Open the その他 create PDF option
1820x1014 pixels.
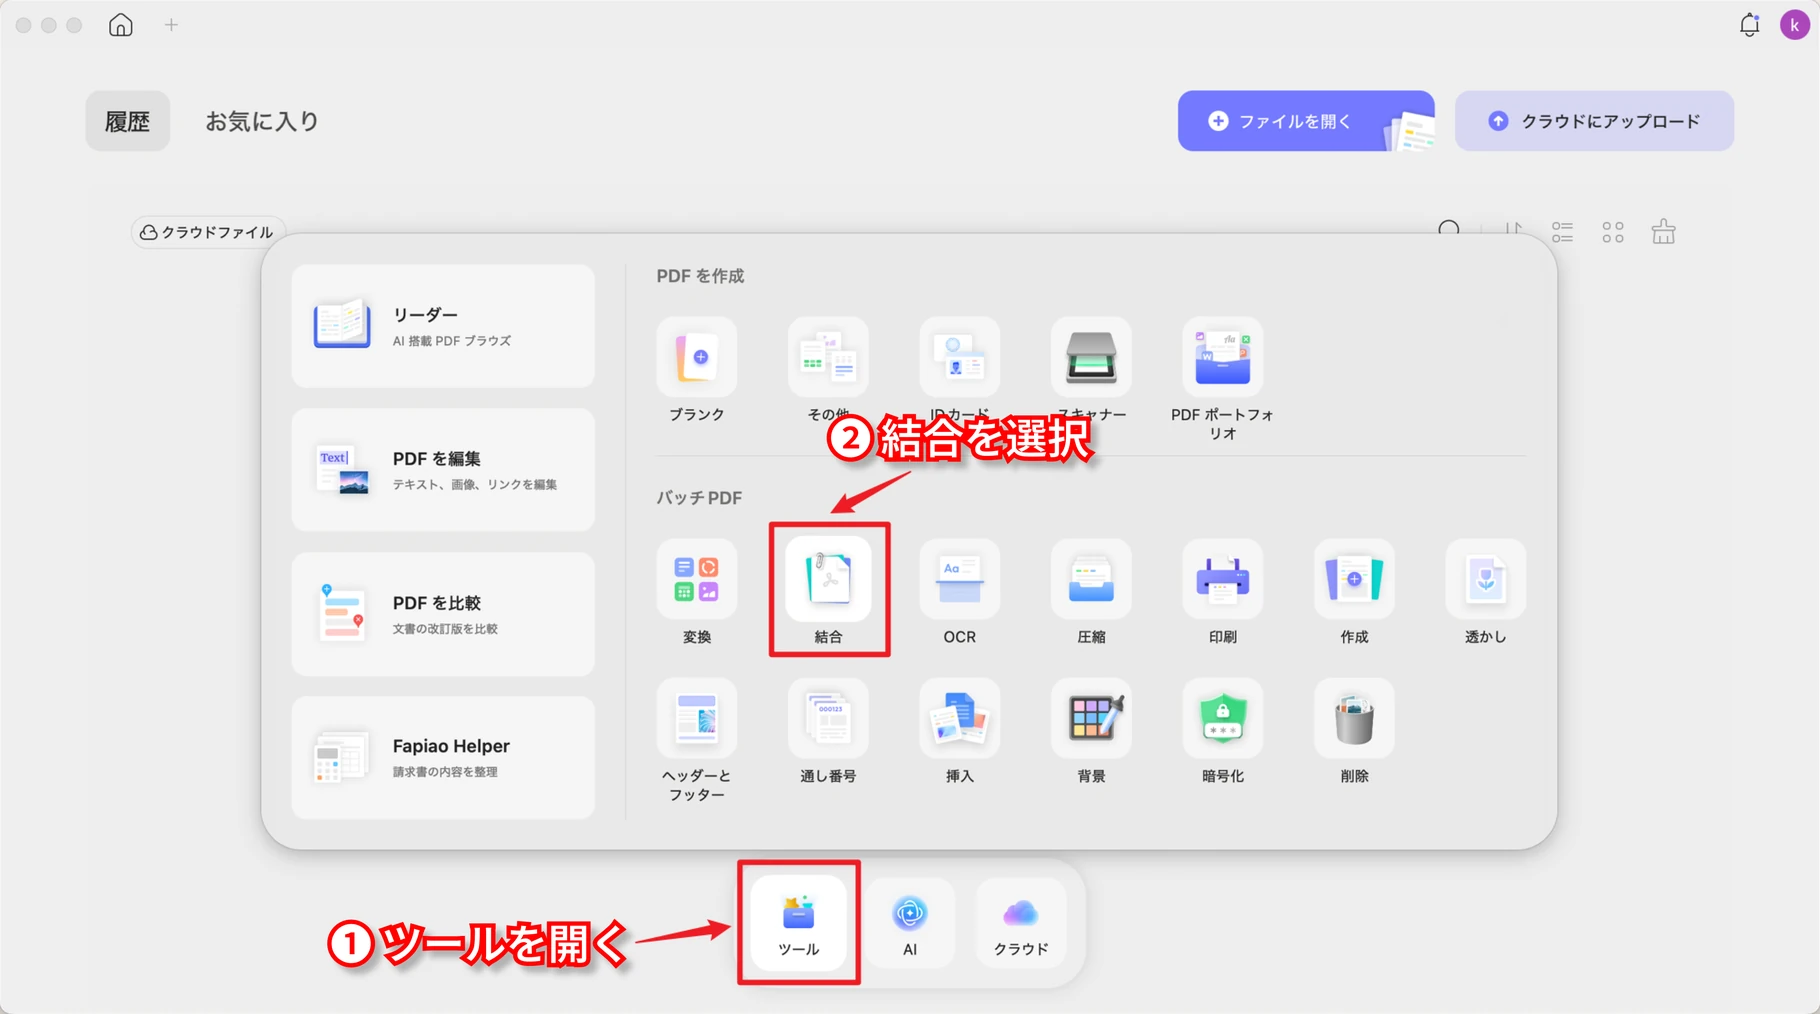click(x=828, y=357)
